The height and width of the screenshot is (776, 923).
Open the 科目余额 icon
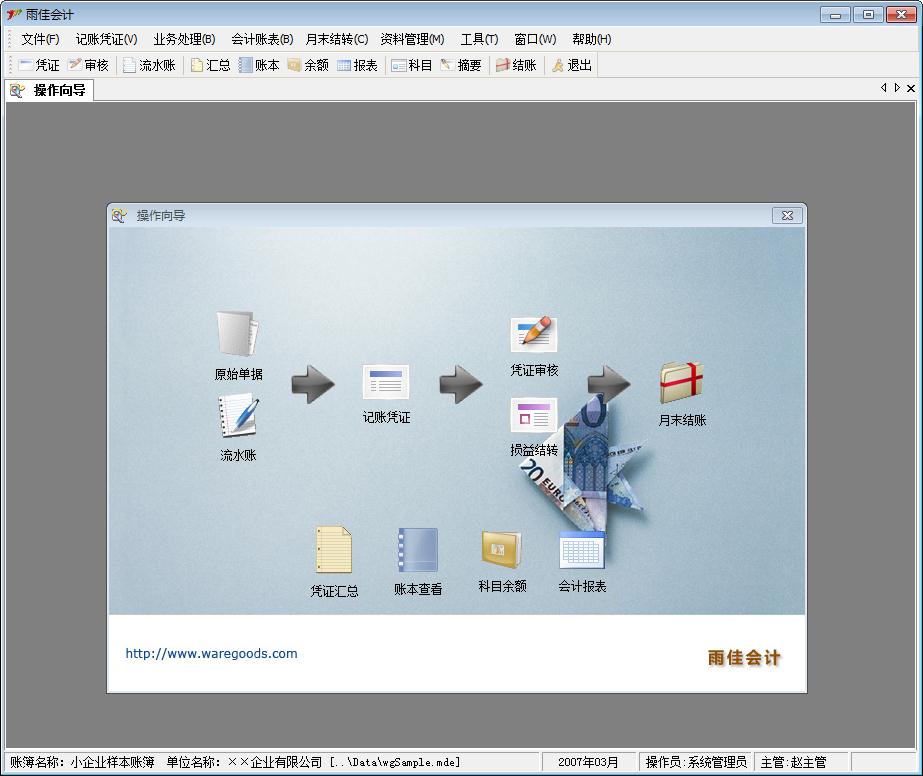(502, 549)
